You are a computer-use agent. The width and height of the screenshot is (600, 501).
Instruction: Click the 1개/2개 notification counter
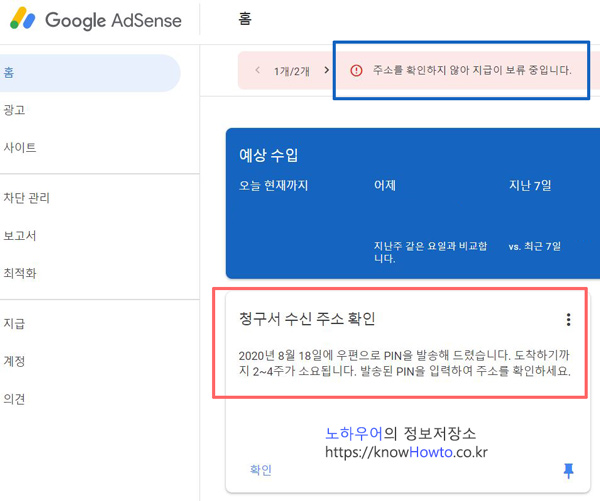(292, 71)
